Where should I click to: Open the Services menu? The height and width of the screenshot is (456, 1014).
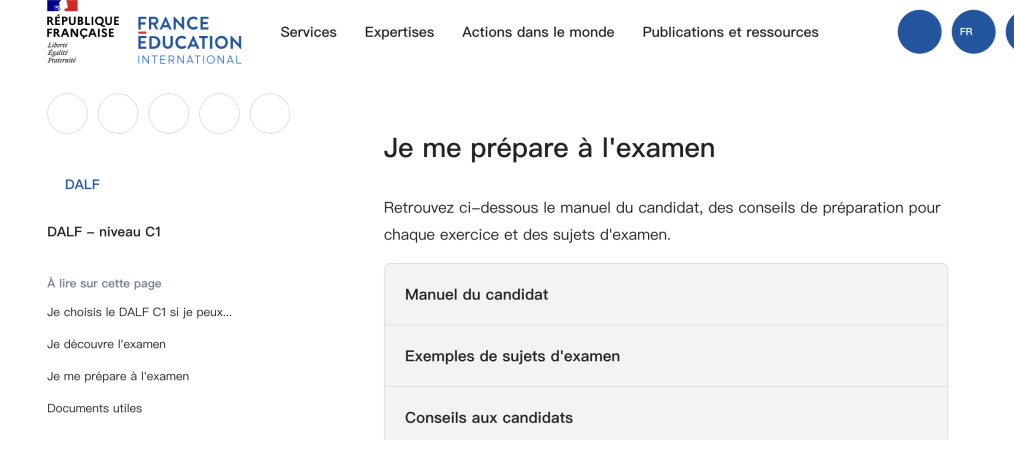(308, 32)
